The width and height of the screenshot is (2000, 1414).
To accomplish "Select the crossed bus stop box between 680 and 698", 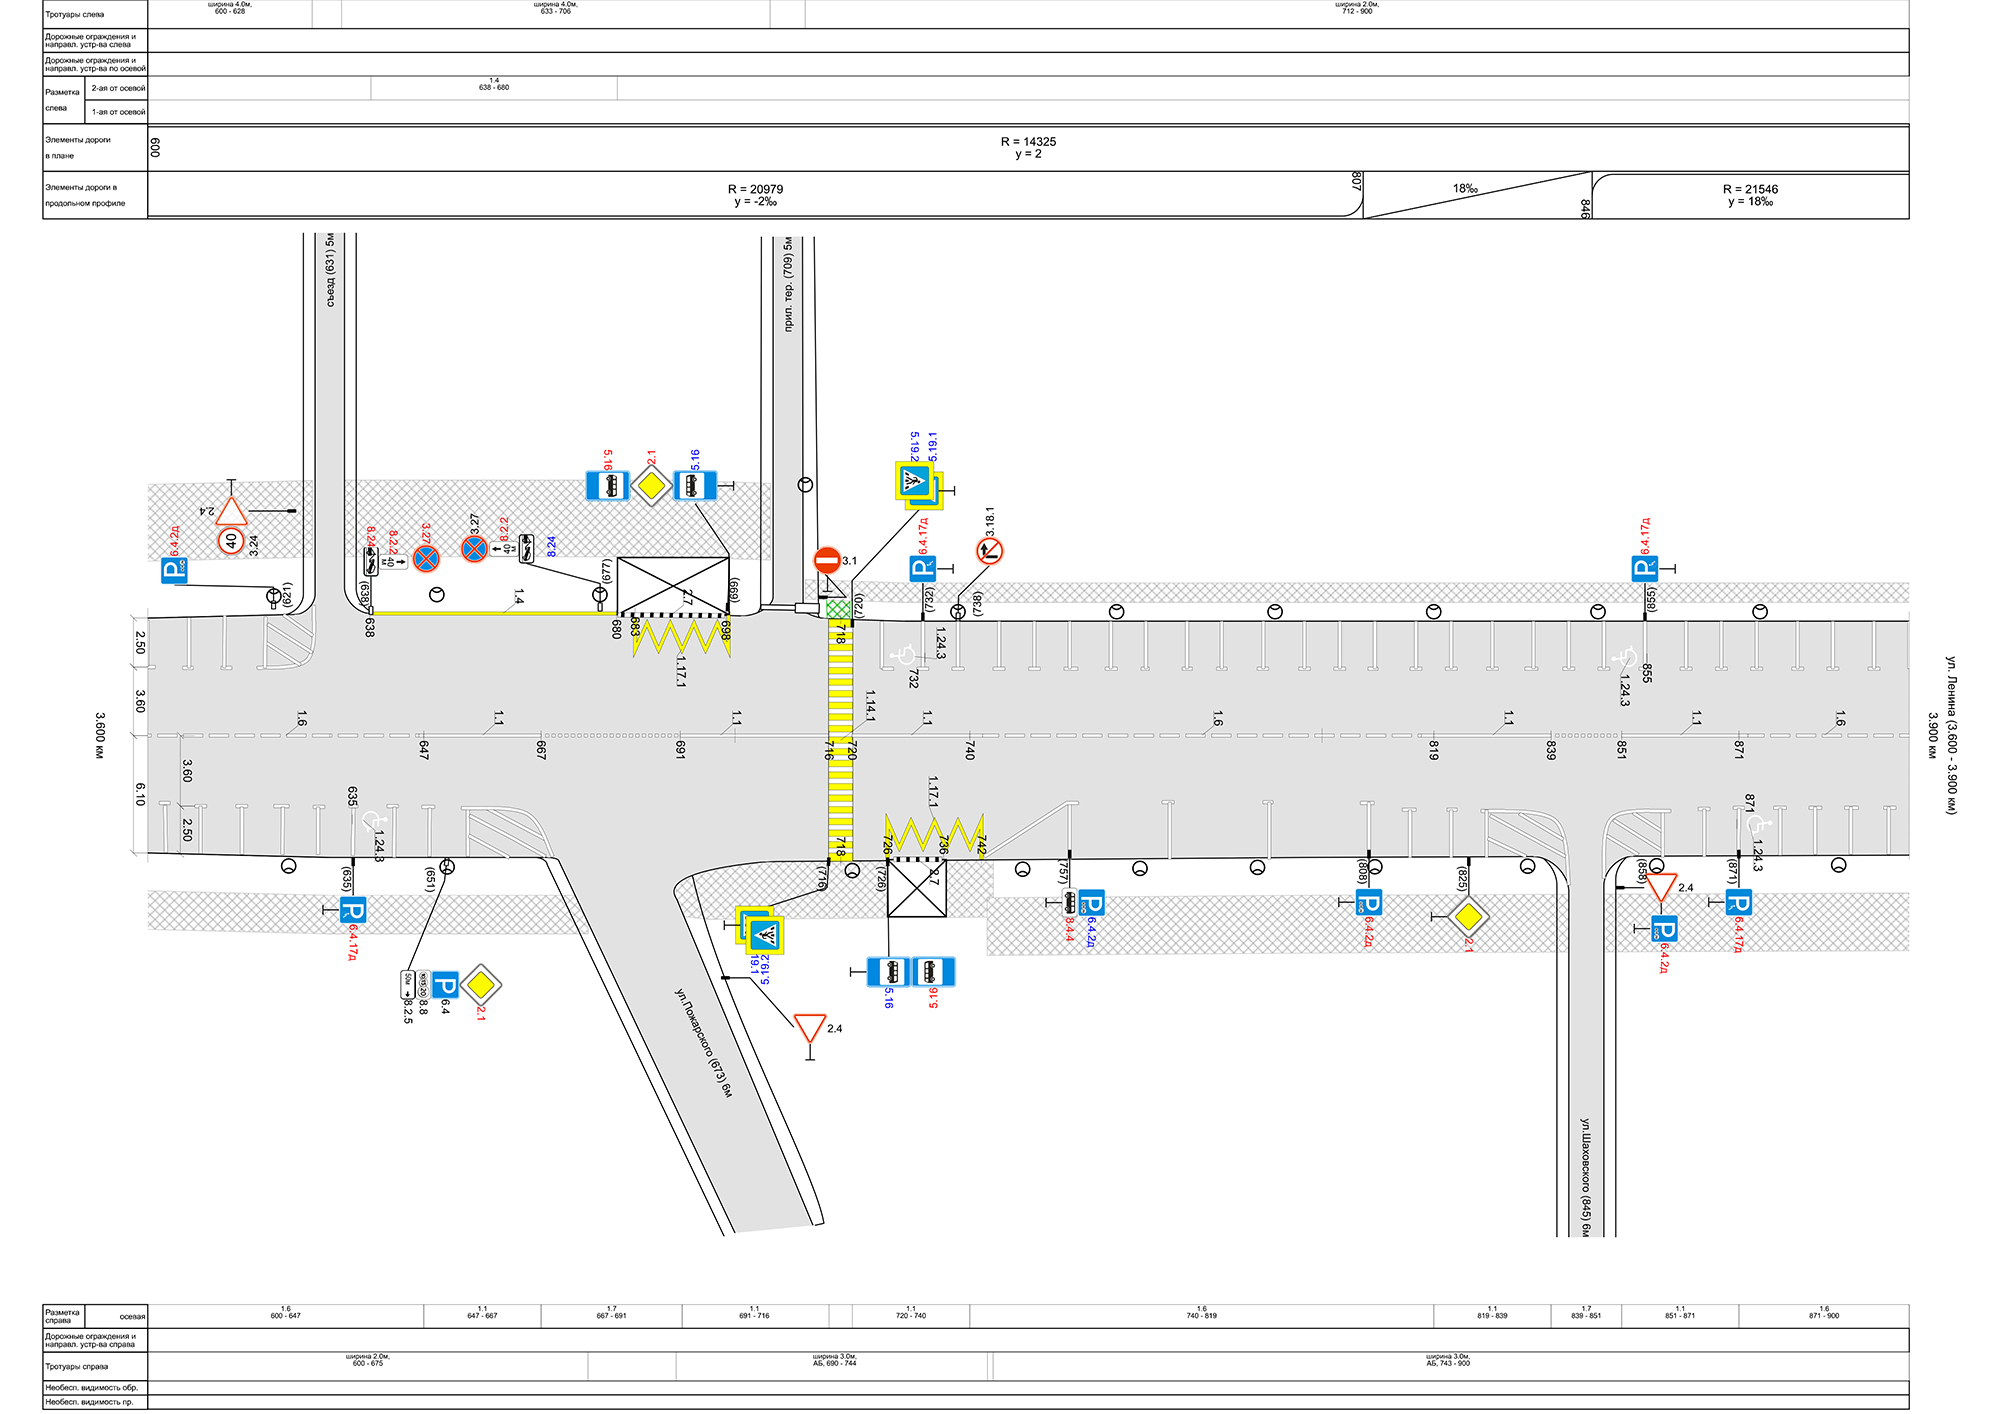I will 673,585.
